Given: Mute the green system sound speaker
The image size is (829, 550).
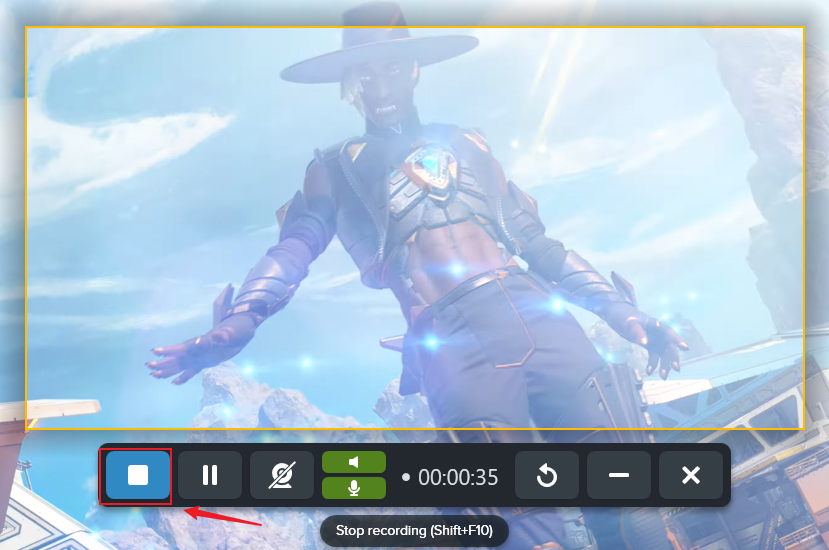Looking at the screenshot, I should click(x=353, y=462).
